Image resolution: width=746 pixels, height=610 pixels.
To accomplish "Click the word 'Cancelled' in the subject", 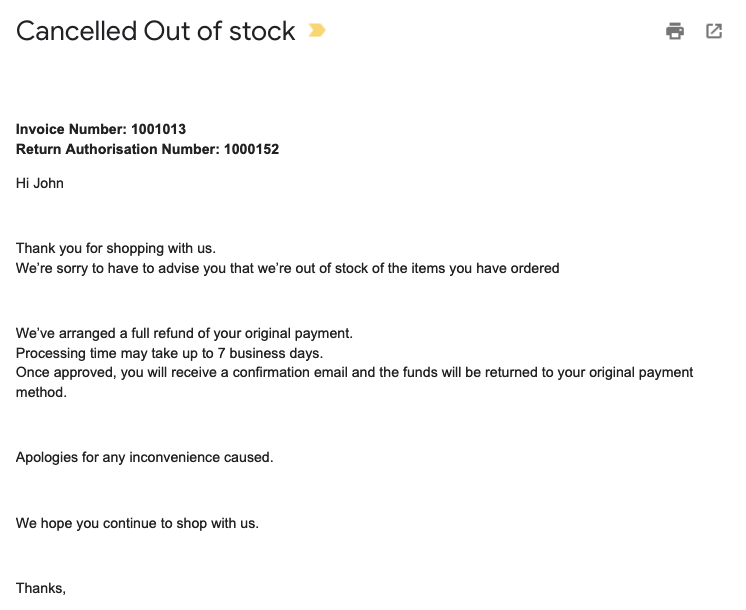I will pyautogui.click(x=77, y=31).
